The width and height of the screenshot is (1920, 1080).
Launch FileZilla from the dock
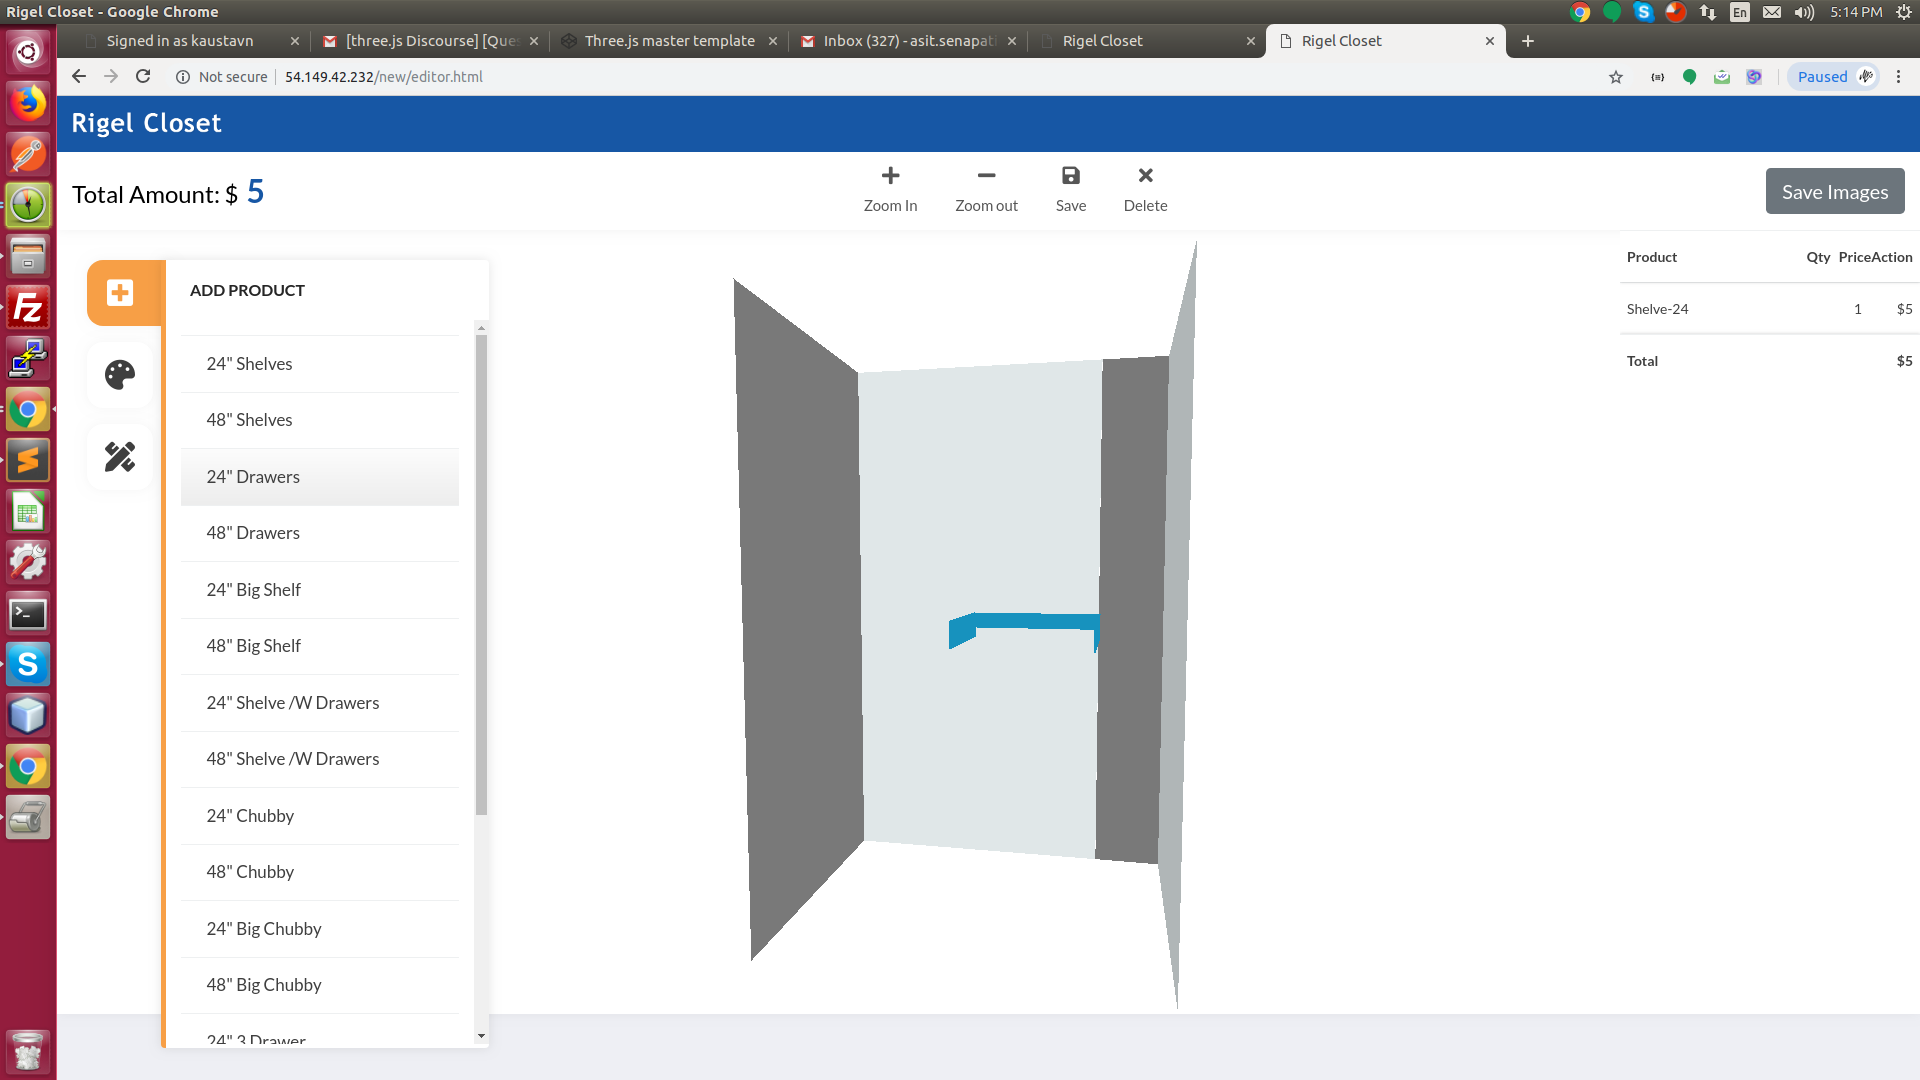tap(28, 307)
